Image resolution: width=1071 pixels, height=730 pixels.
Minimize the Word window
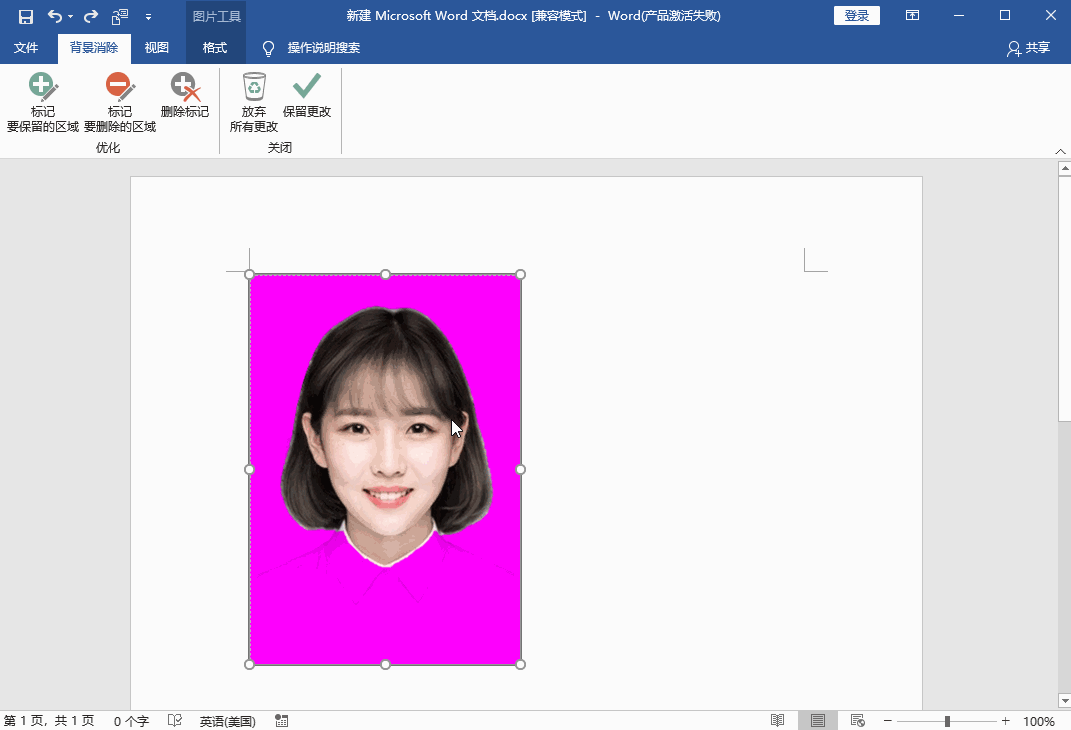pyautogui.click(x=959, y=16)
